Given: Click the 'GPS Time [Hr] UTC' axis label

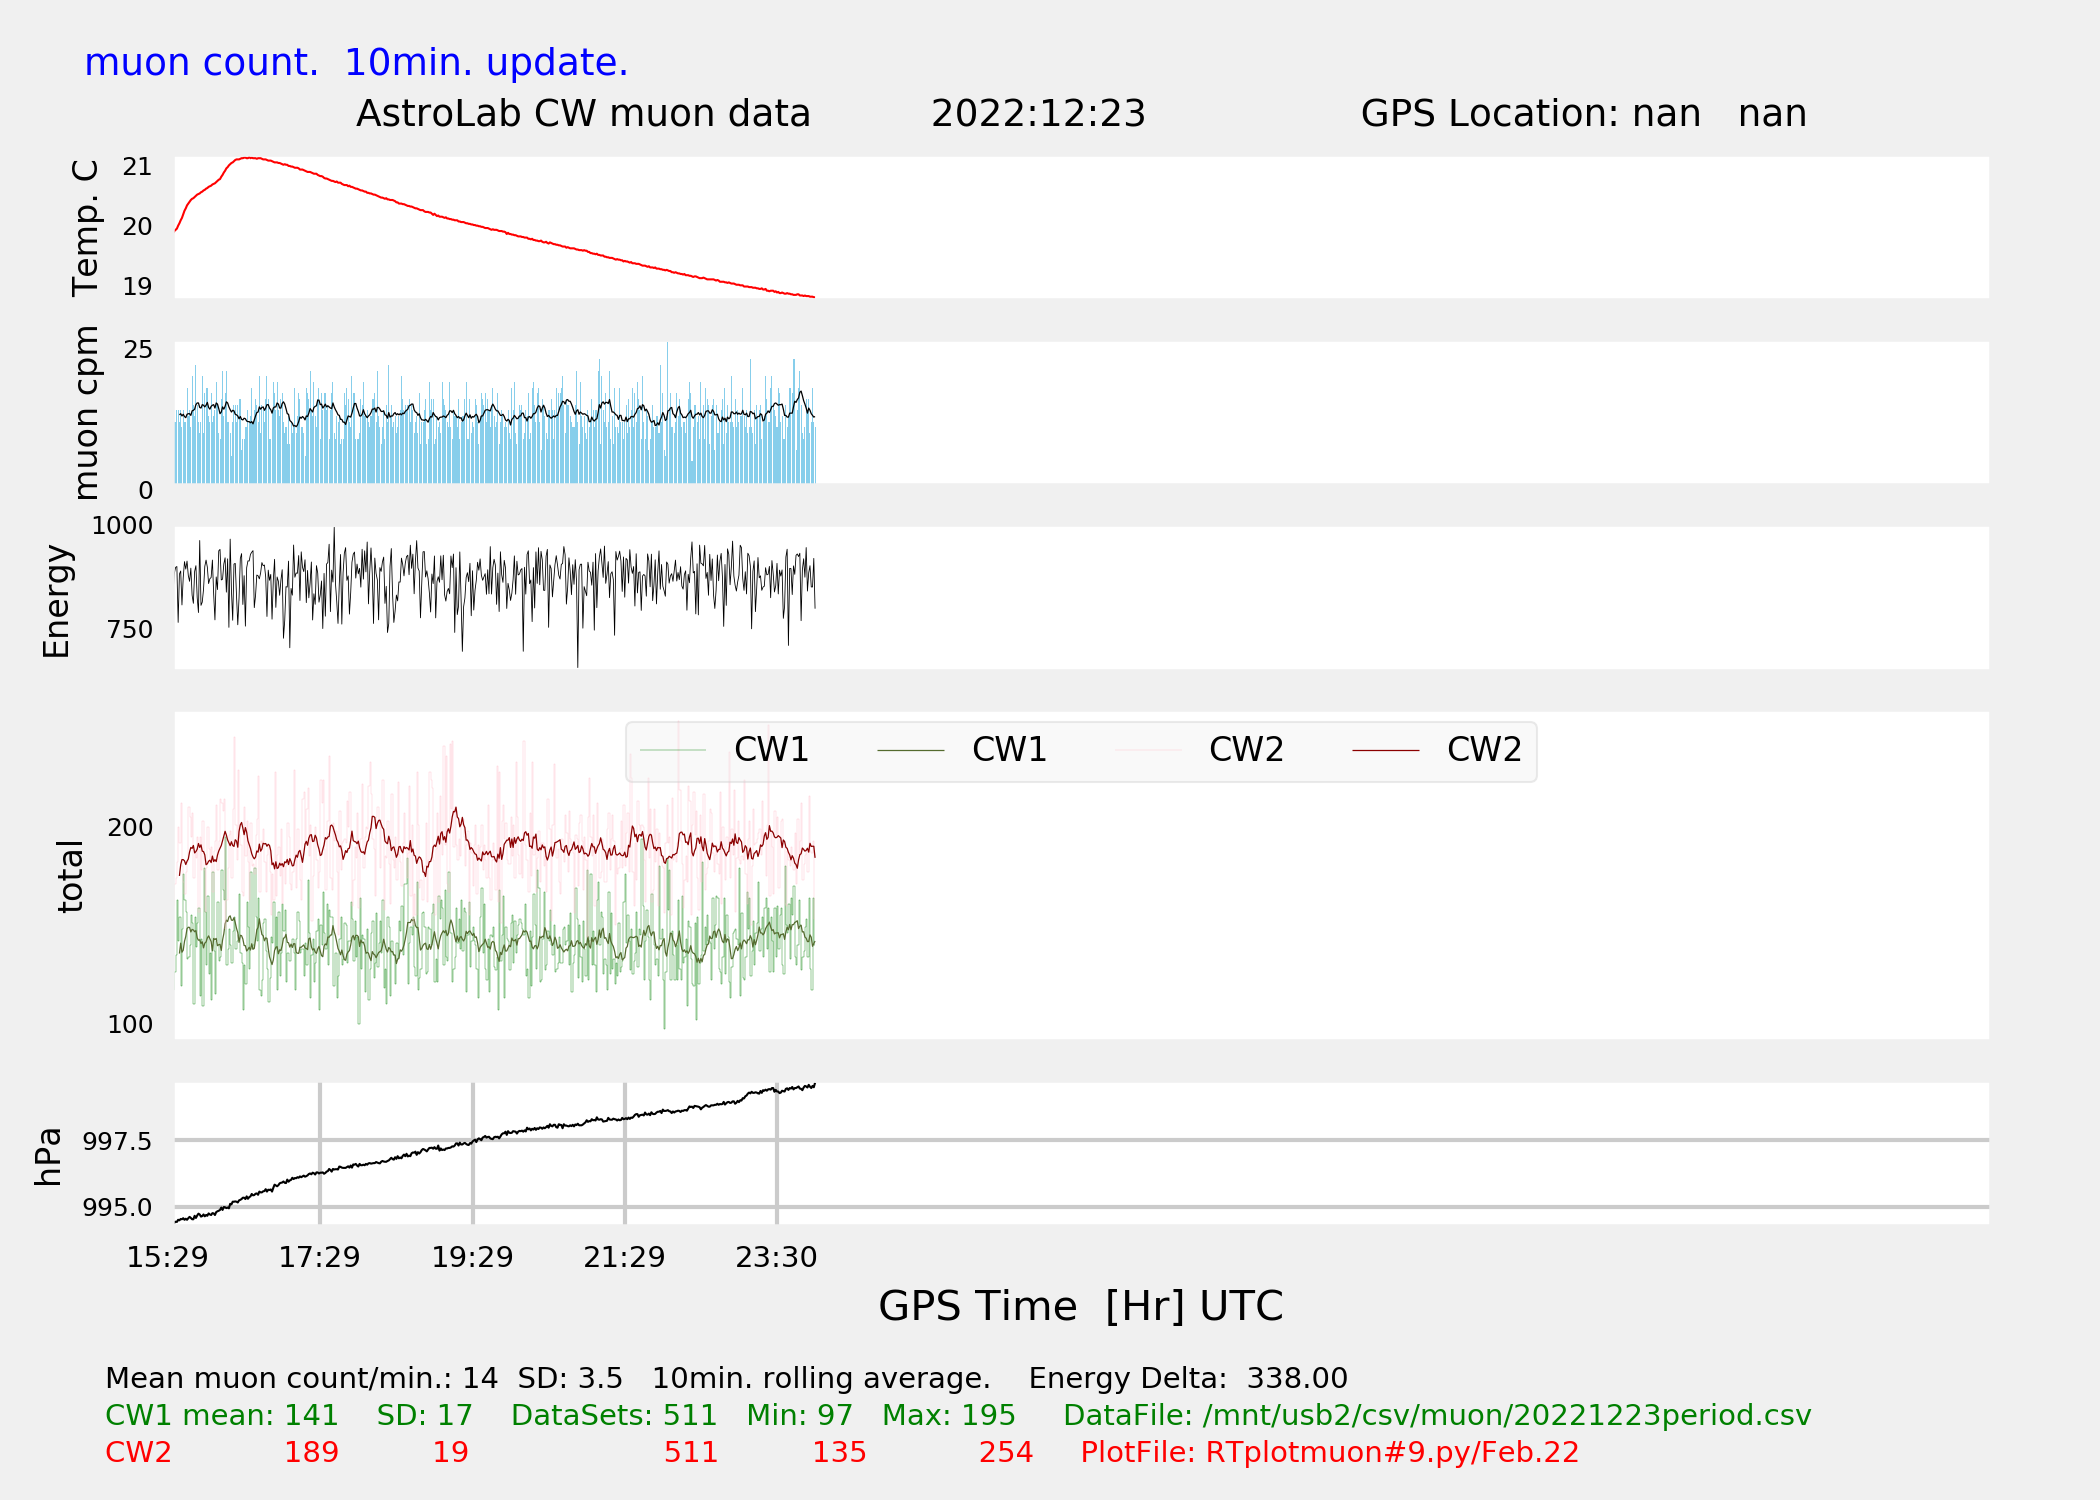Looking at the screenshot, I should 1080,1306.
